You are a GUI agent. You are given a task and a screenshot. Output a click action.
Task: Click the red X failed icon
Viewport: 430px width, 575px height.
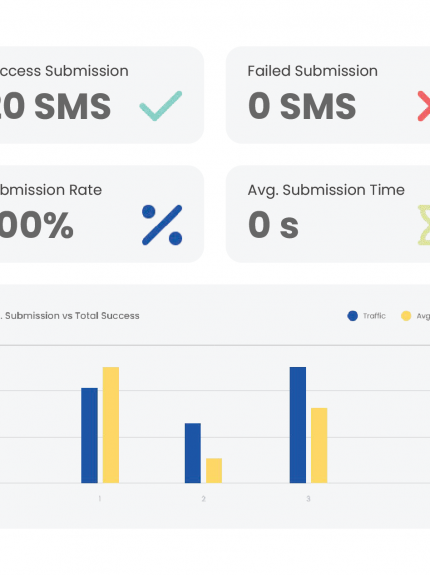(424, 106)
